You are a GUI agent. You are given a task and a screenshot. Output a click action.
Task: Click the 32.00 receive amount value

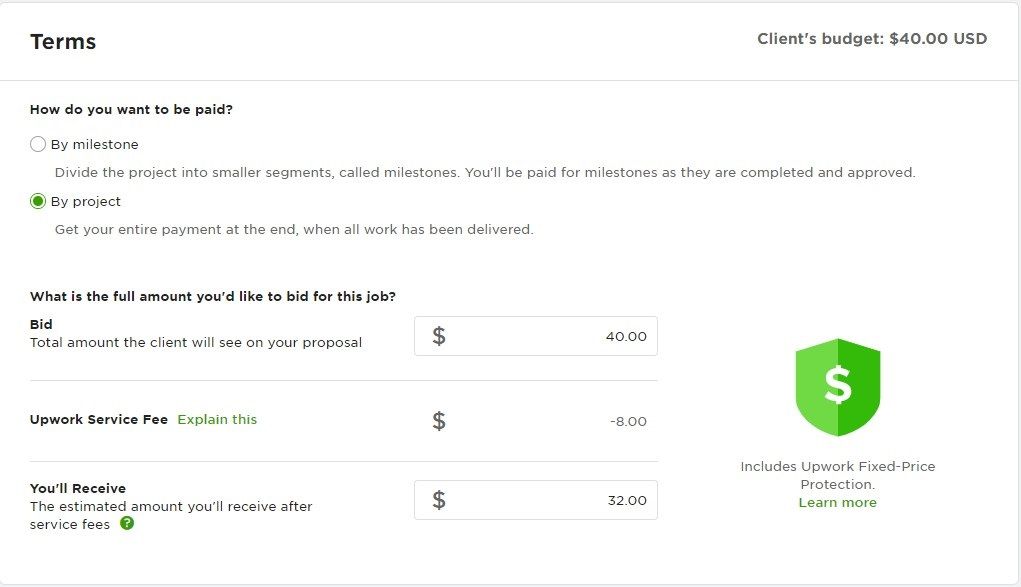pos(628,499)
